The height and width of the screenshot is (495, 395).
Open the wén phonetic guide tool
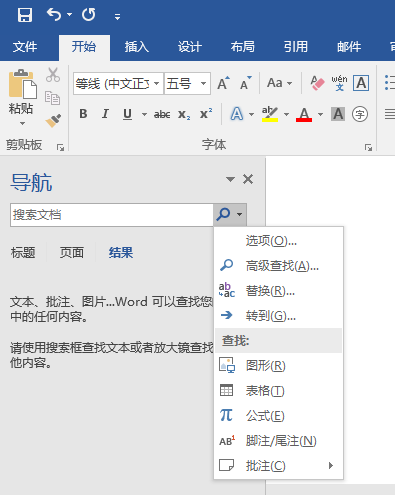(339, 83)
